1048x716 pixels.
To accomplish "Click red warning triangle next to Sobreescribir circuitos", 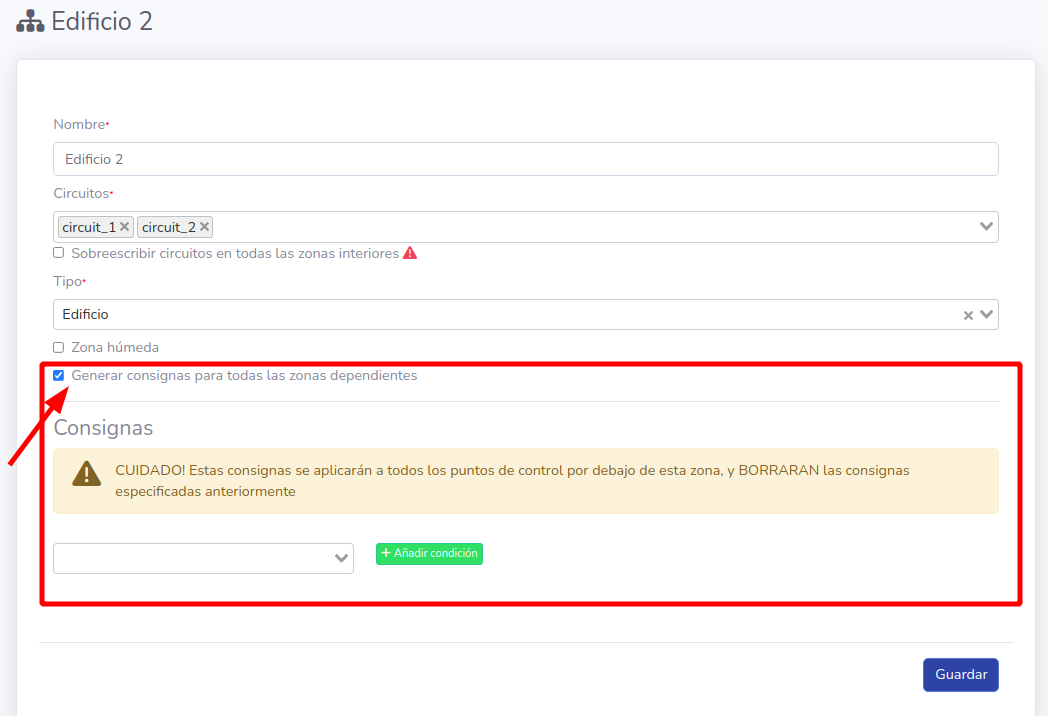I will tap(410, 254).
